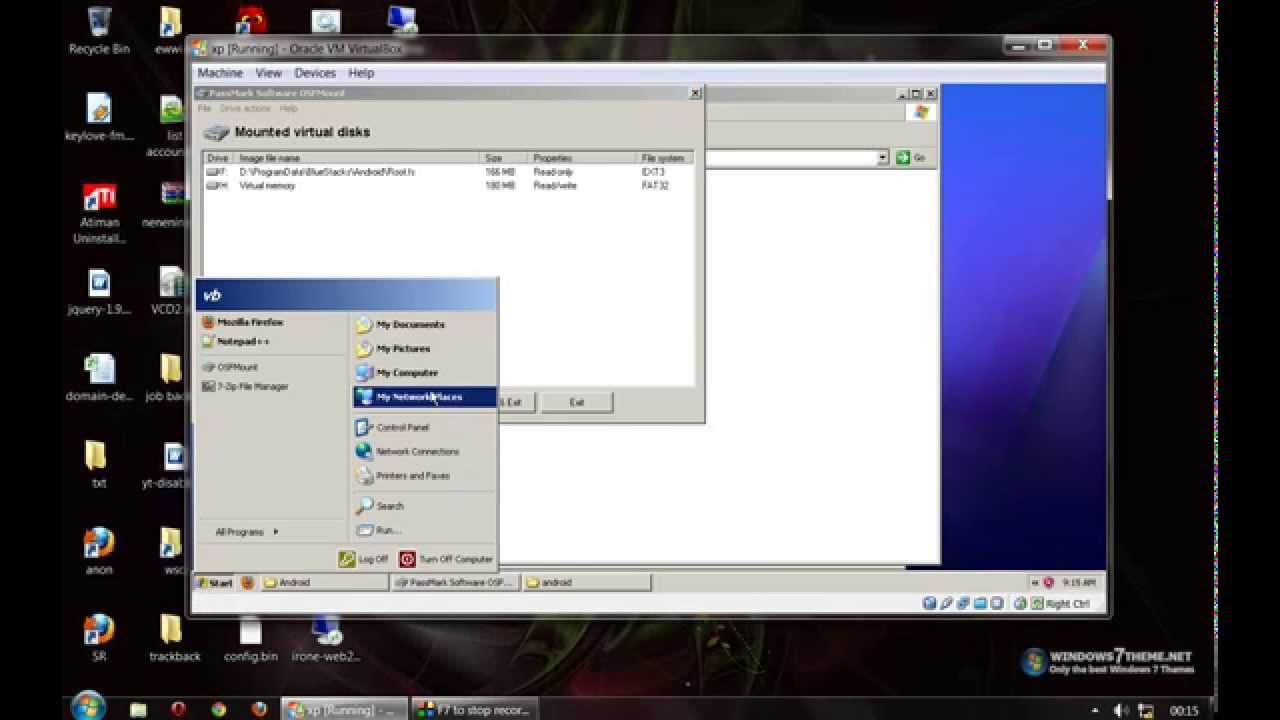Launch Notepad++ from the start menu

(x=236, y=341)
